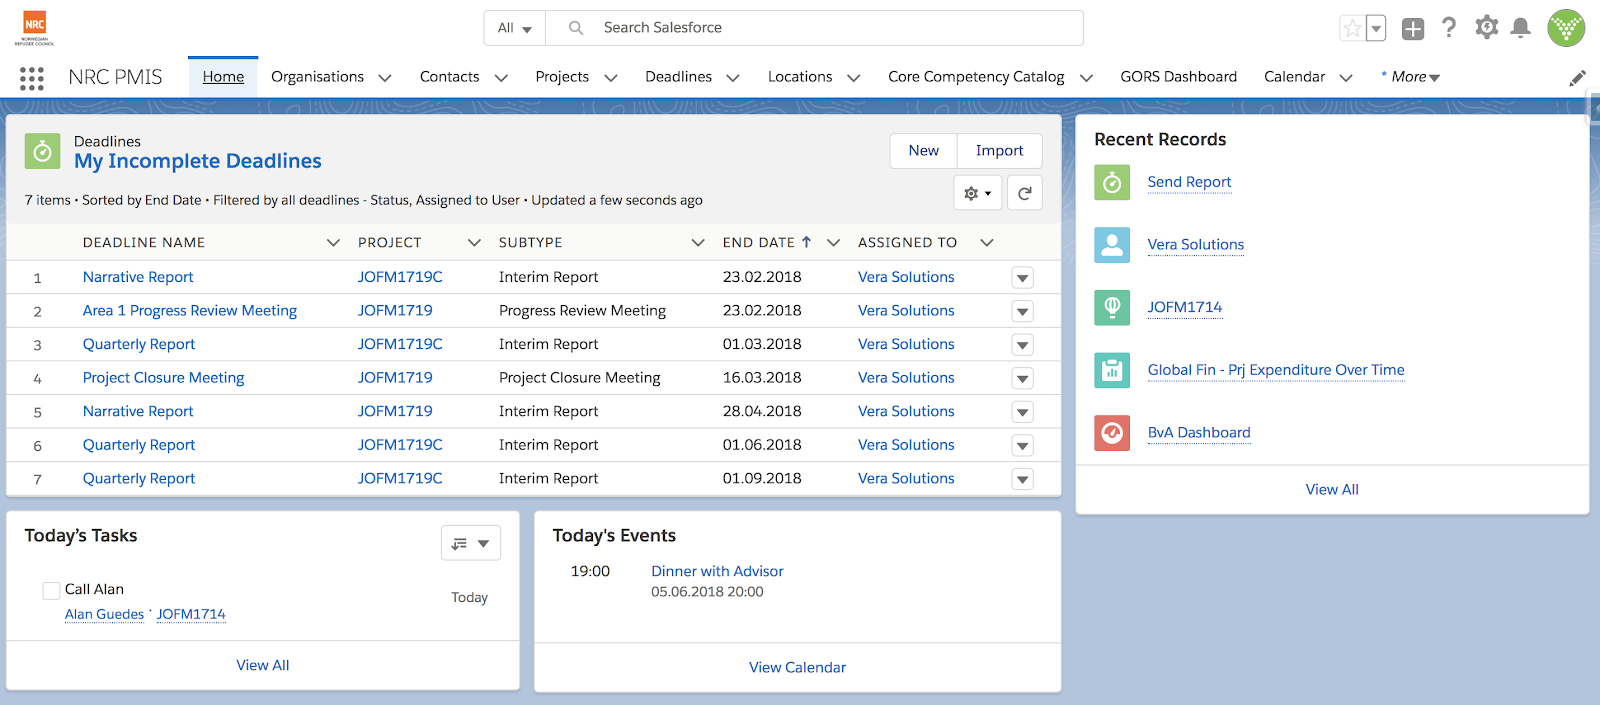This screenshot has height=705, width=1600.
Task: Click the NRC logo
Action: point(35,28)
